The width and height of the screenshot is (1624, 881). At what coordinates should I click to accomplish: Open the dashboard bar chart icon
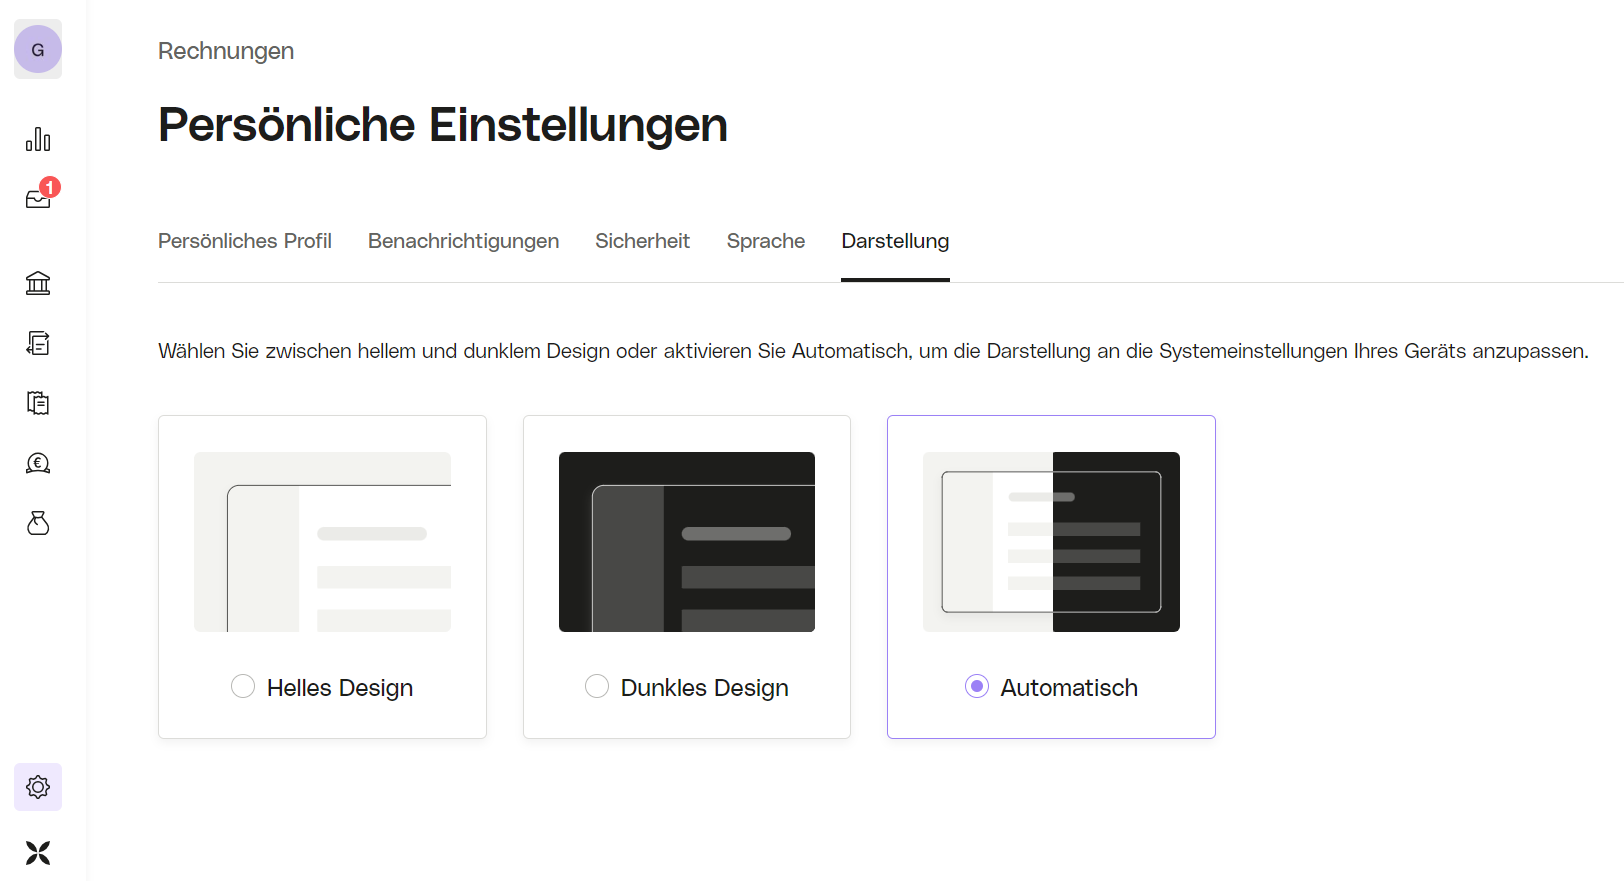click(38, 139)
